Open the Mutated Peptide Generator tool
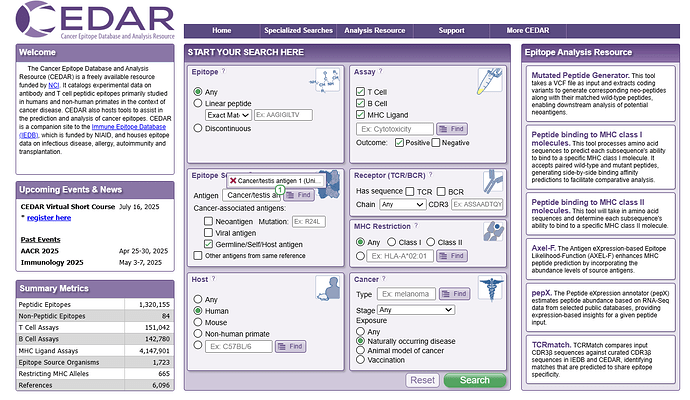 [580, 75]
